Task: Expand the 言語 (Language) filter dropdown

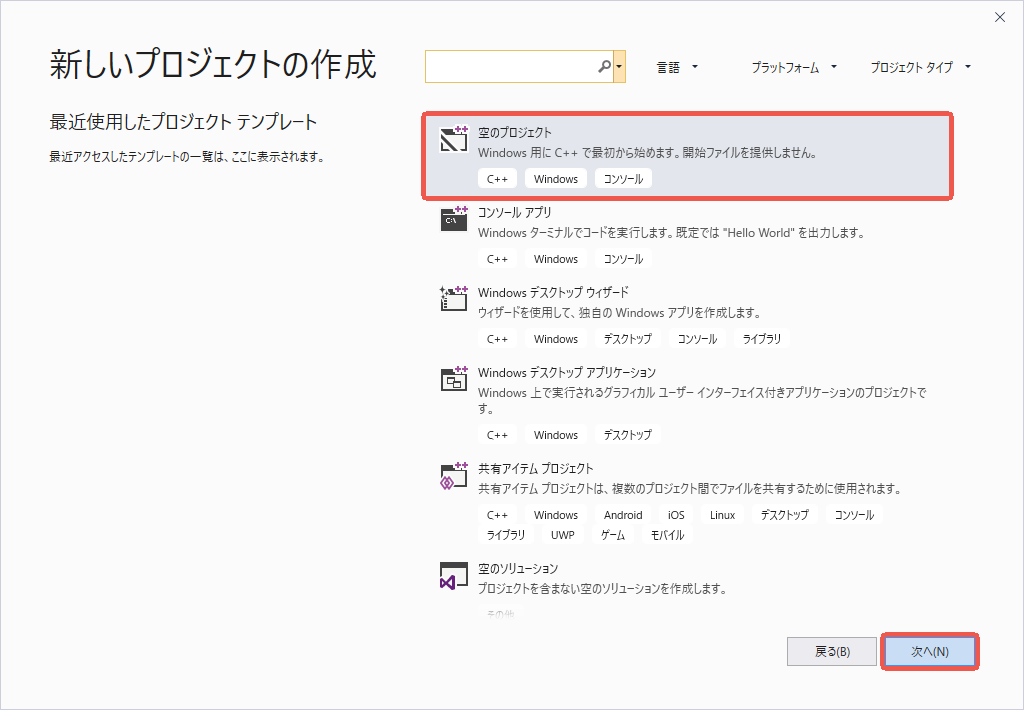Action: tap(678, 67)
